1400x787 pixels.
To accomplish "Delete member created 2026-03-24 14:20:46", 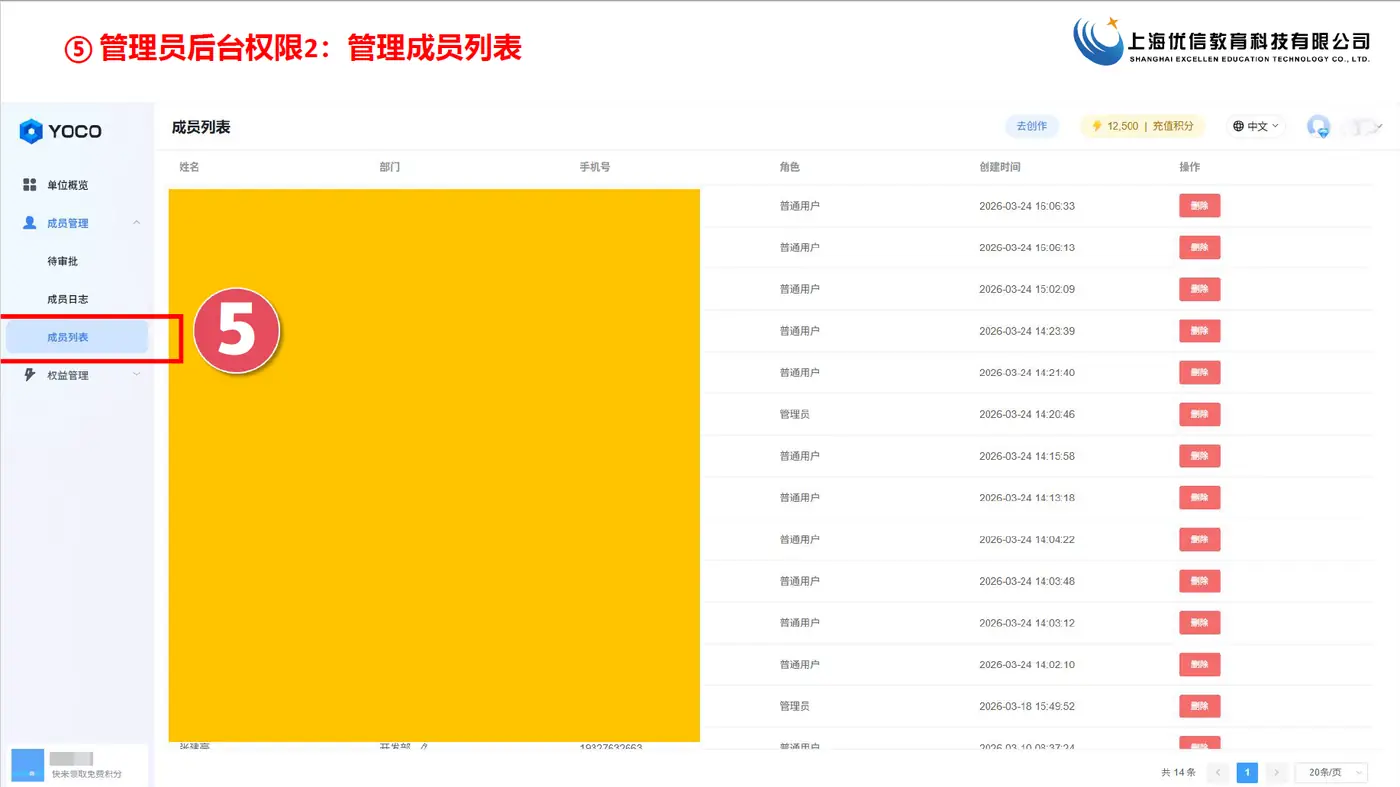I will pyautogui.click(x=1200, y=414).
